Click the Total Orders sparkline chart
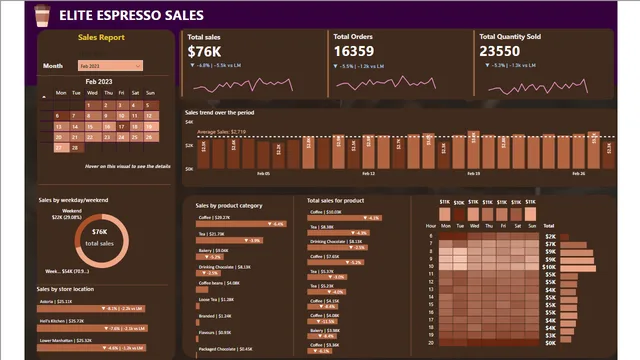 (x=386, y=83)
